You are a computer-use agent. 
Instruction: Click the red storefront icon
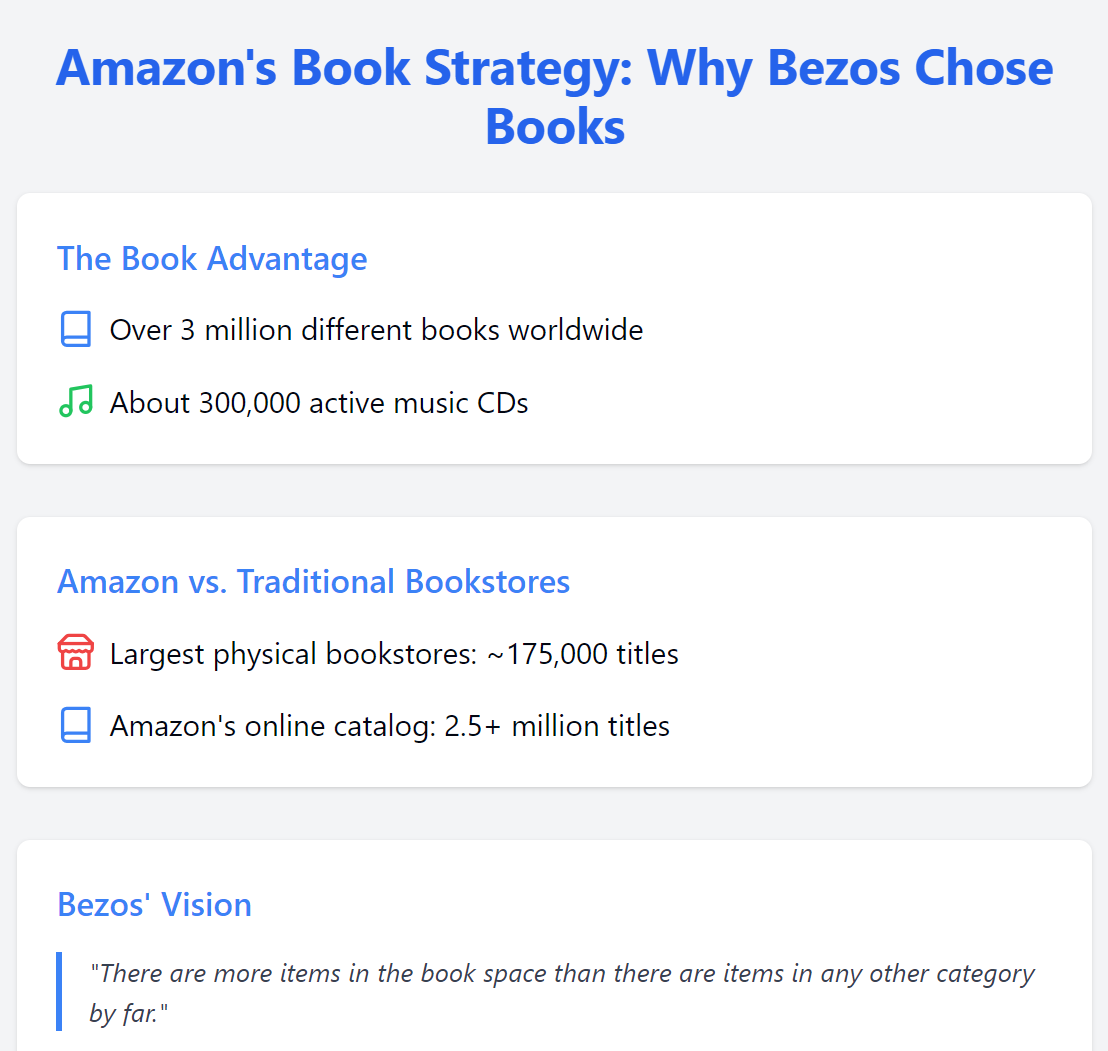76,654
